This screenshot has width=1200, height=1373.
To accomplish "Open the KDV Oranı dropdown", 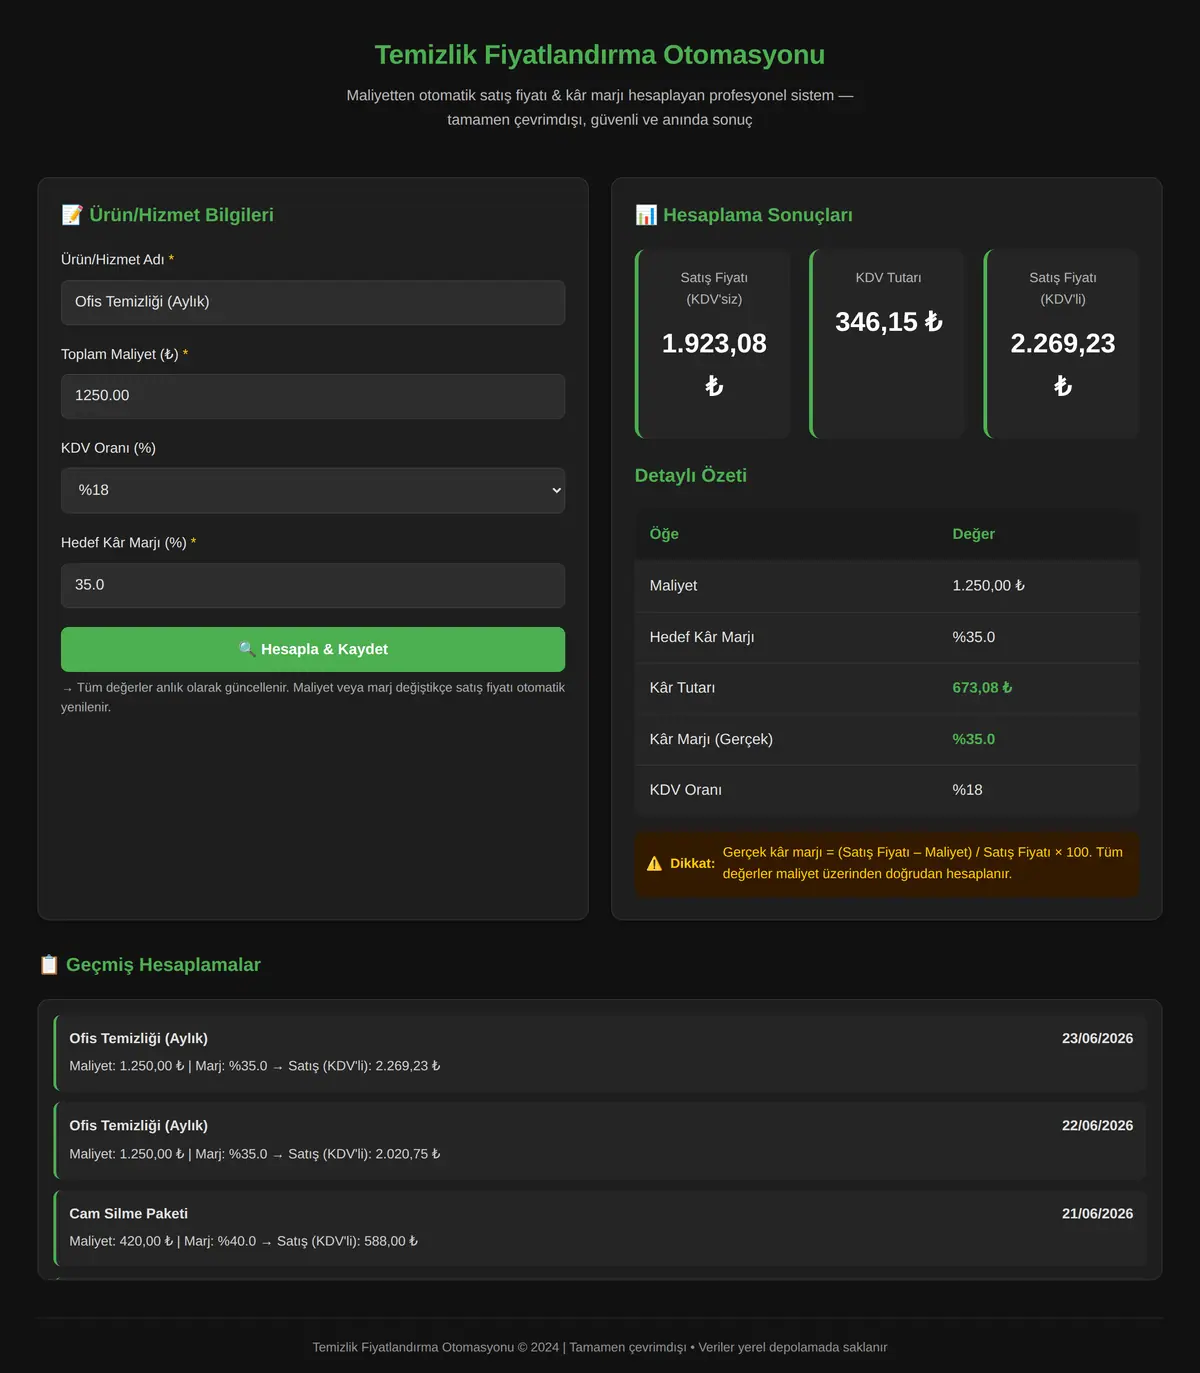I will click(313, 490).
